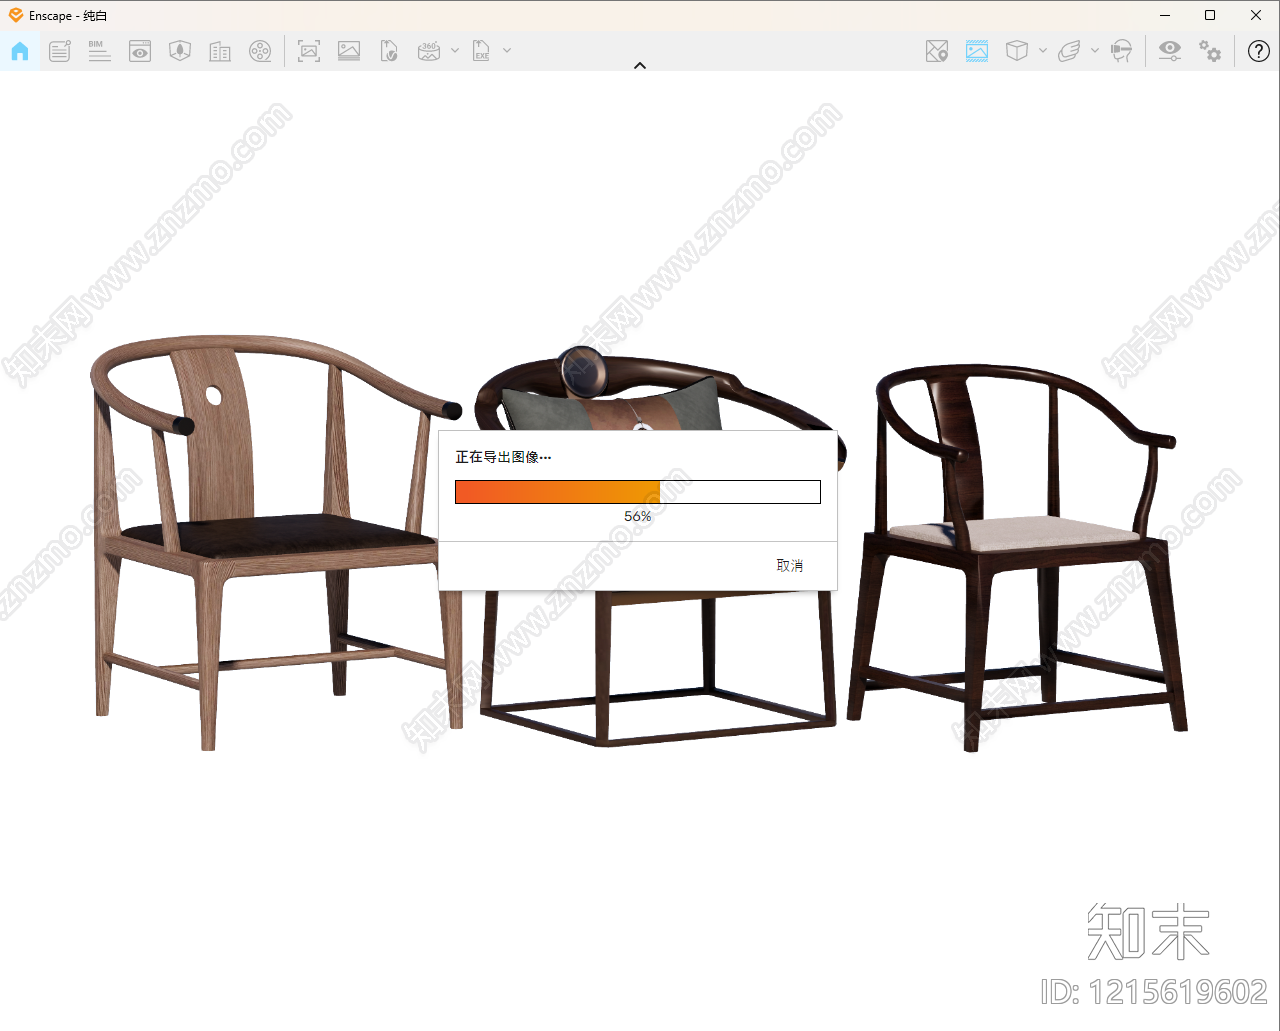Screen dimensions: 1280x1031
Task: Open the View Management eye-window icon
Action: [140, 51]
